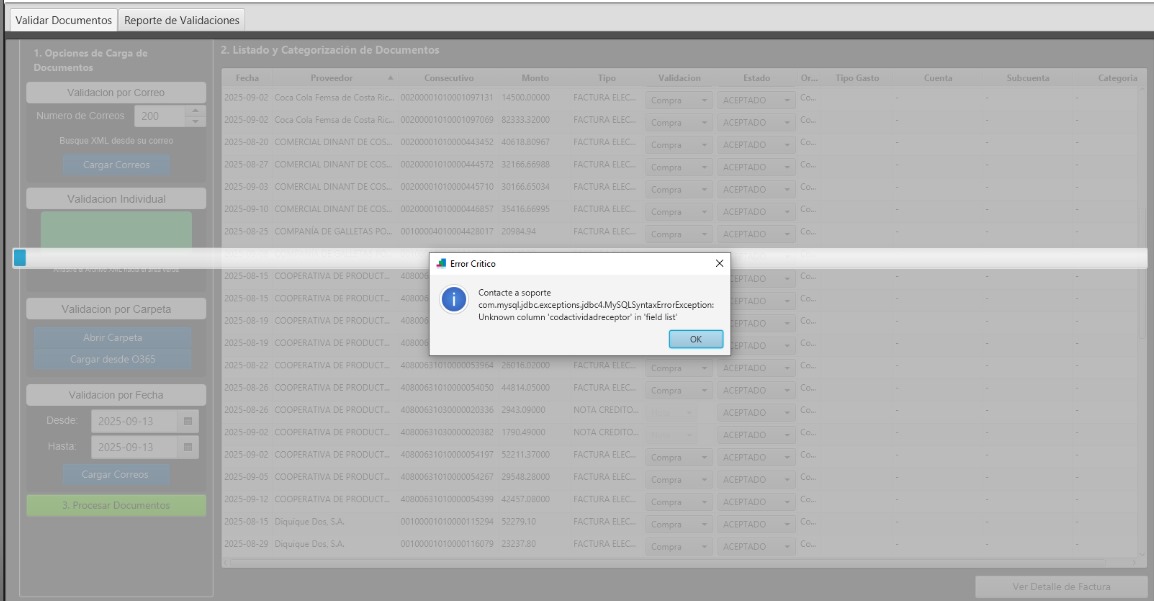Select the Validar Documentos tab
Viewport: 1154px width, 601px height.
point(63,20)
